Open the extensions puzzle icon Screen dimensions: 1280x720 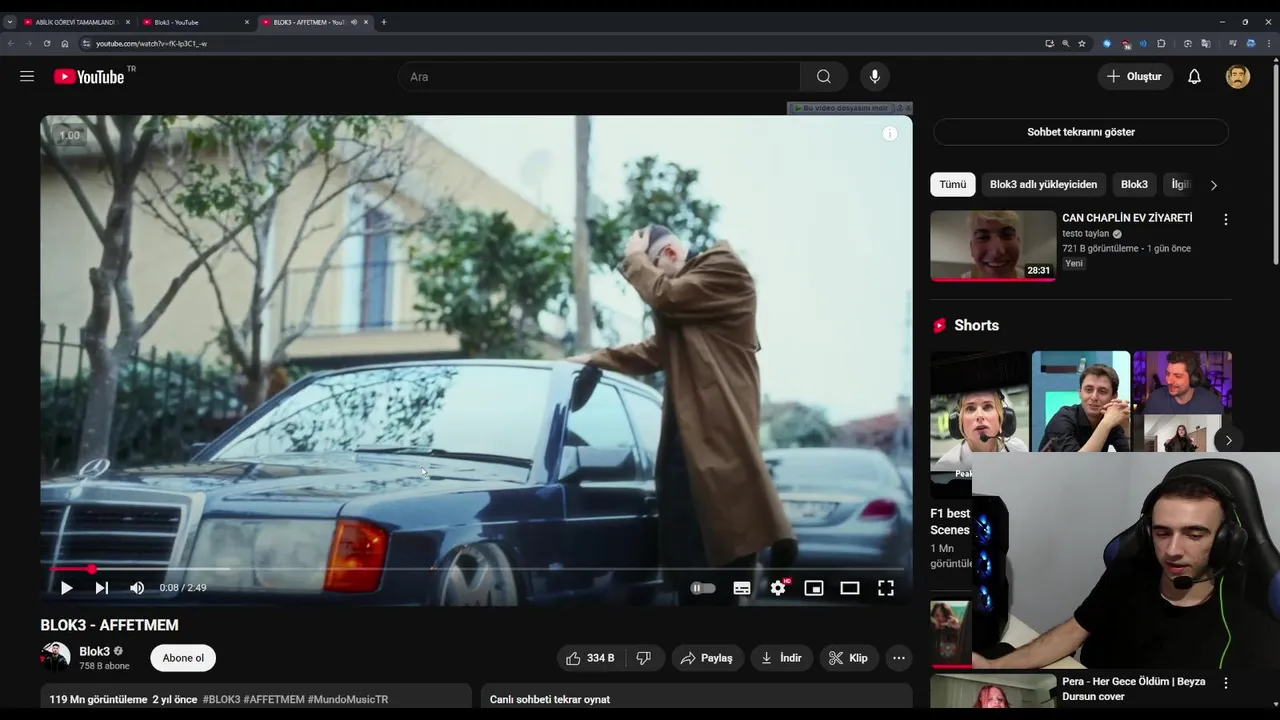tap(1161, 44)
